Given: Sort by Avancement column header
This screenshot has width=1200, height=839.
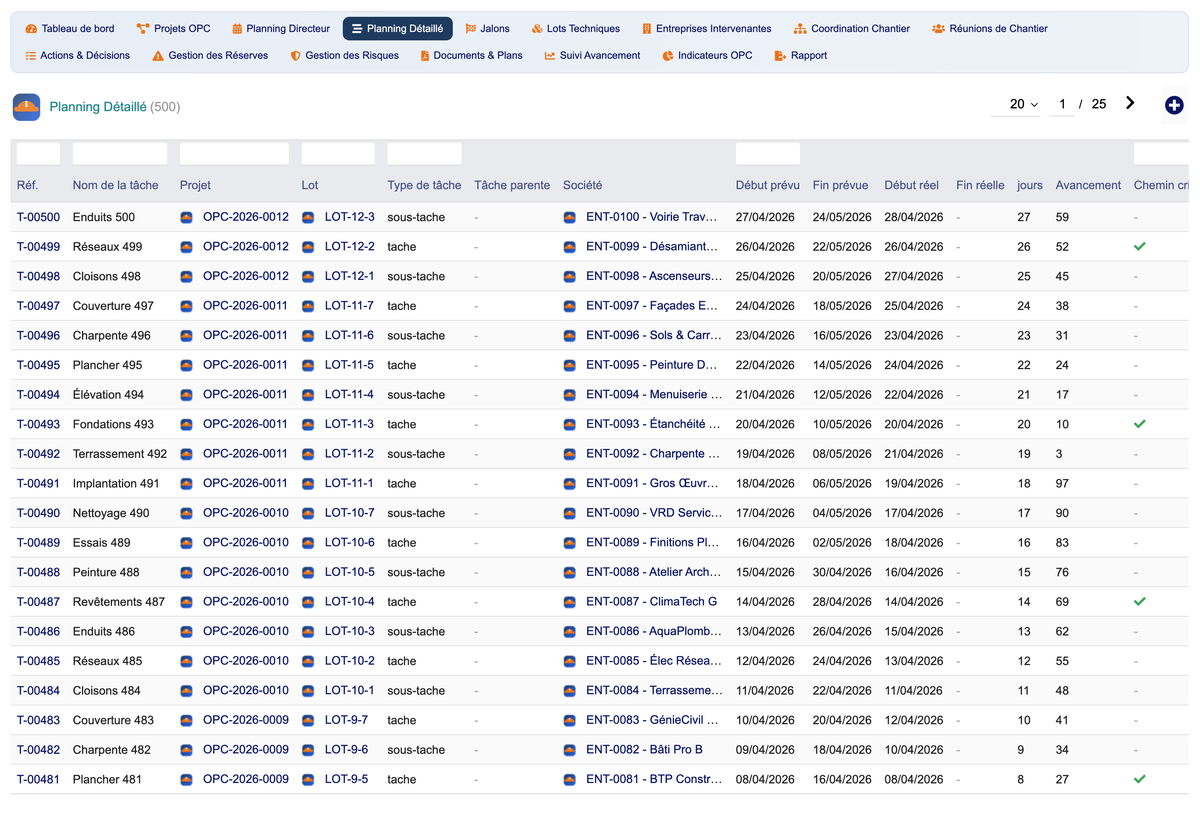Looking at the screenshot, I should tap(1088, 185).
